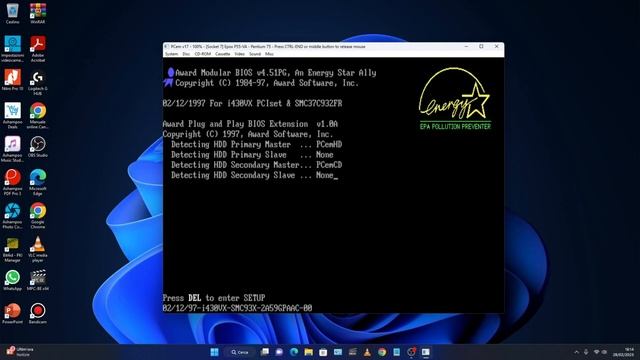The image size is (640, 360).
Task: Click the clock and date in taskbar
Action: [624, 352]
